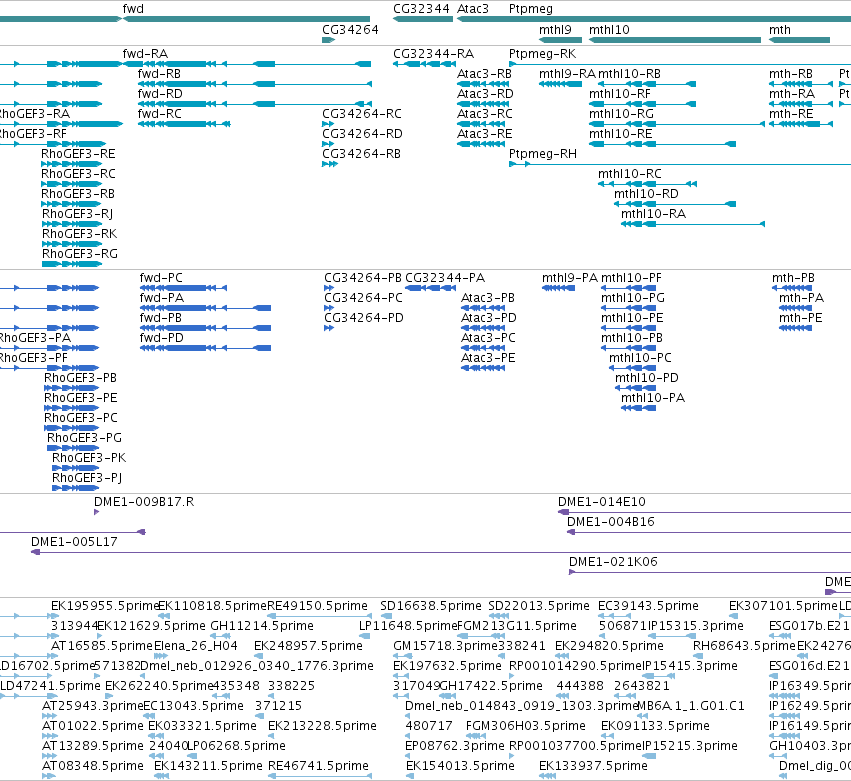Click the fwd-RC transcript label

point(160,114)
